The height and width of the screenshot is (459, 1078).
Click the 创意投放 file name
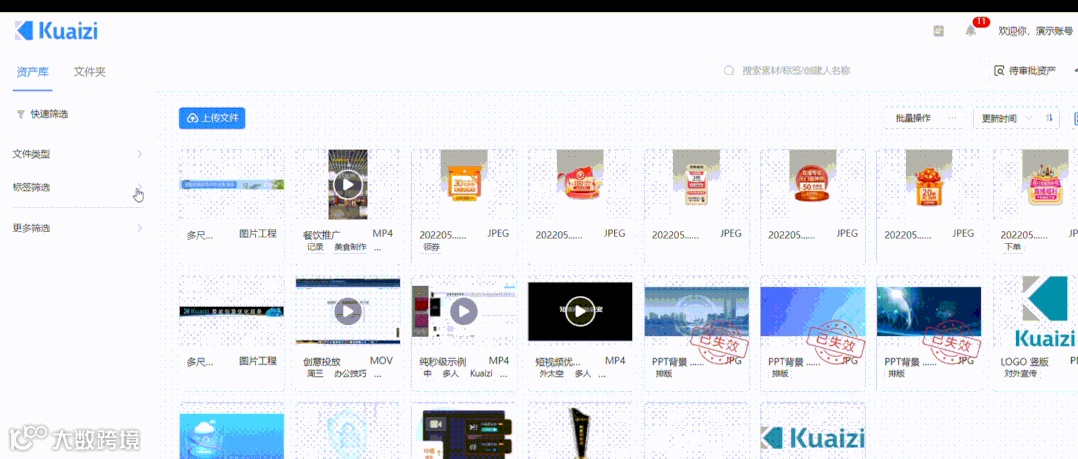tap(322, 361)
